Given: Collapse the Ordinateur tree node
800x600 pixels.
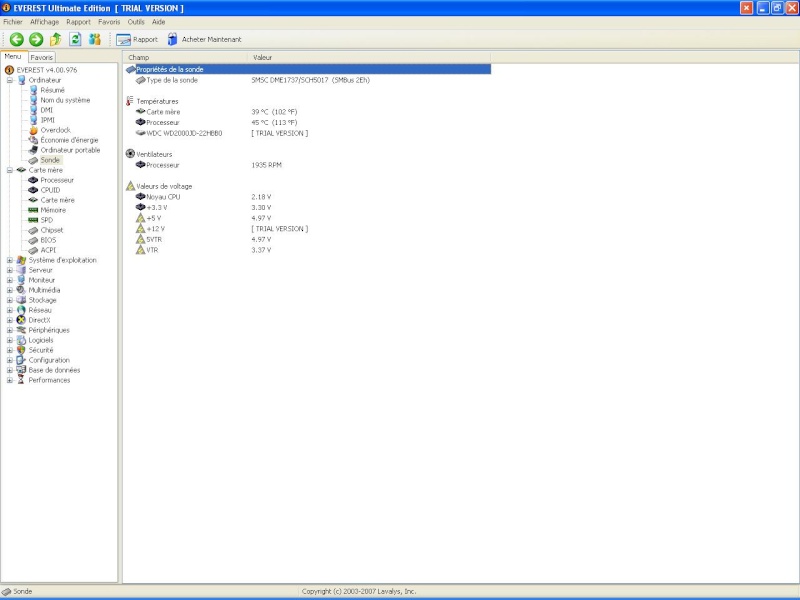Looking at the screenshot, I should [x=10, y=80].
